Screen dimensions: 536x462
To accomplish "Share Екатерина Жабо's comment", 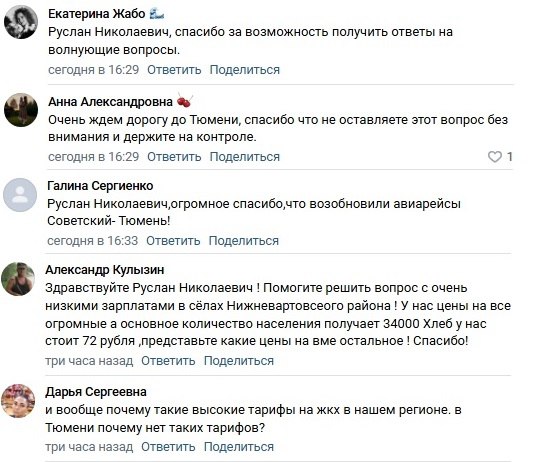I will (x=244, y=70).
